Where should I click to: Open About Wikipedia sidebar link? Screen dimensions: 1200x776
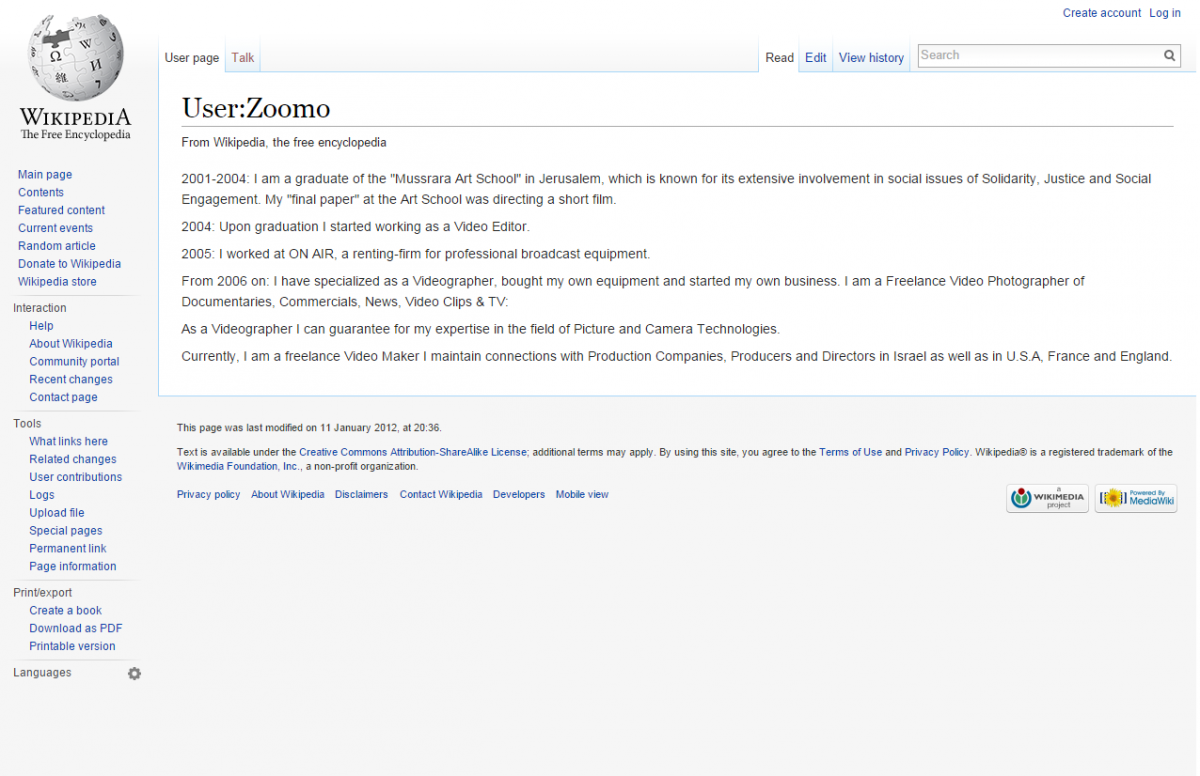point(71,344)
